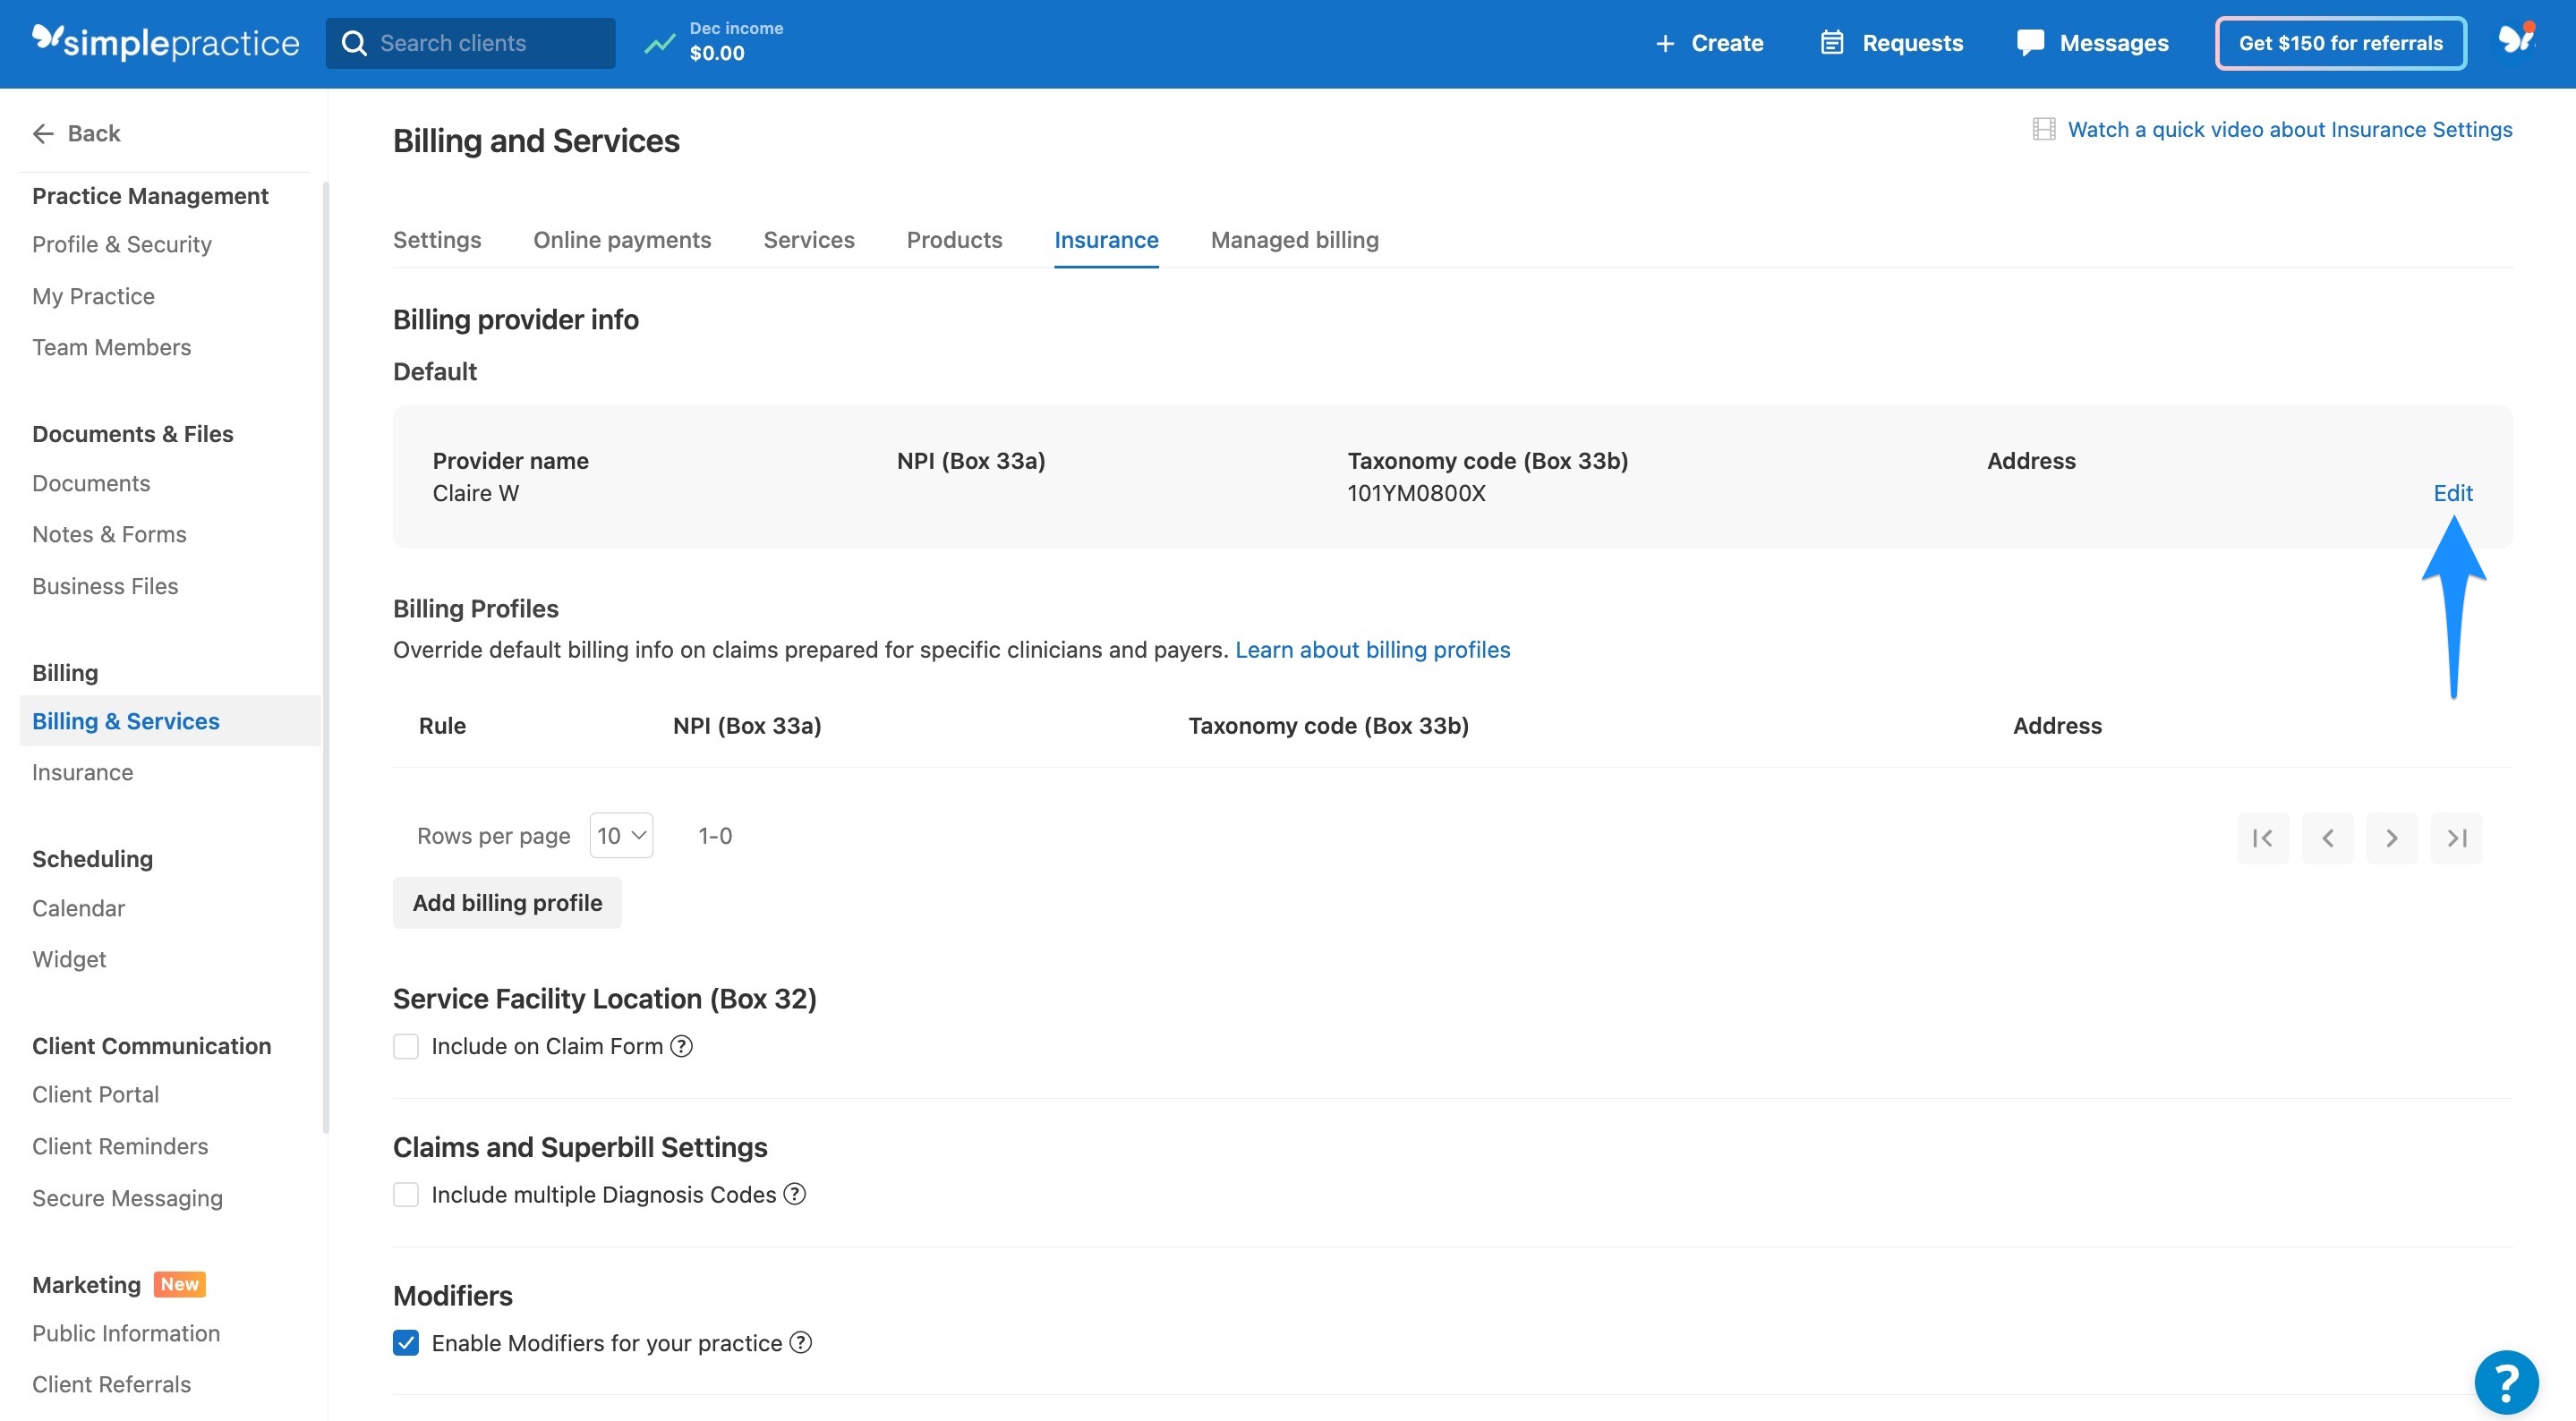The image size is (2576, 1421).
Task: Enable Include on Claim Form
Action: [406, 1045]
